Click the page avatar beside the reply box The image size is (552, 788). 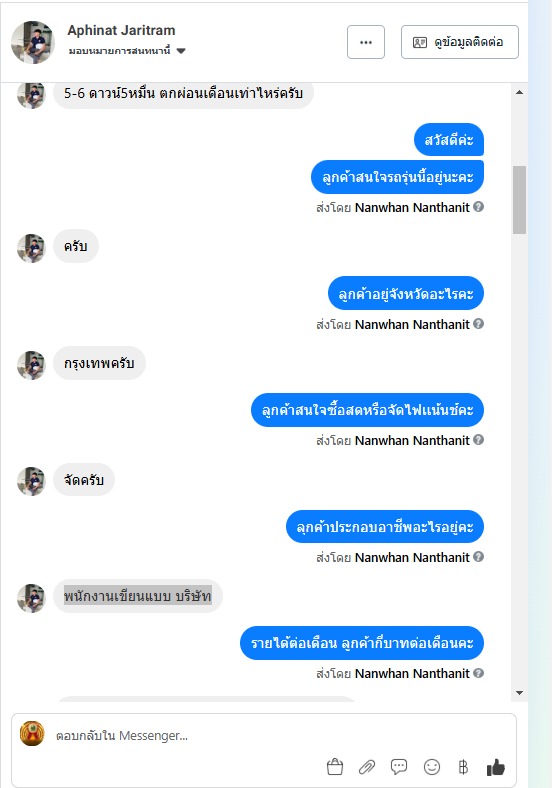coord(32,733)
